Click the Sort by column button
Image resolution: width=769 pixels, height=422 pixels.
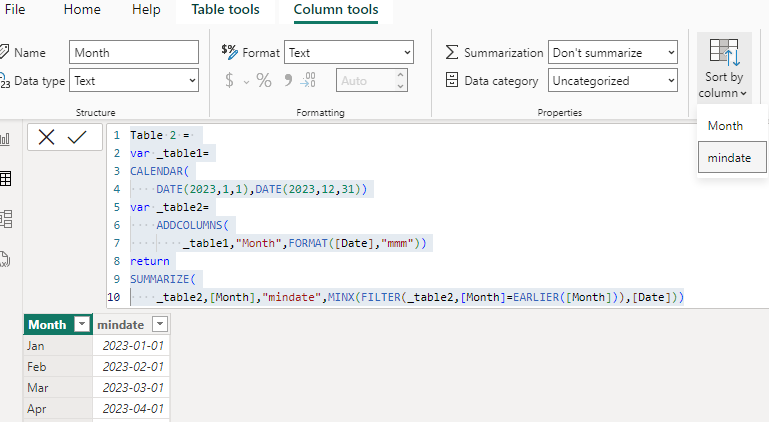click(724, 68)
